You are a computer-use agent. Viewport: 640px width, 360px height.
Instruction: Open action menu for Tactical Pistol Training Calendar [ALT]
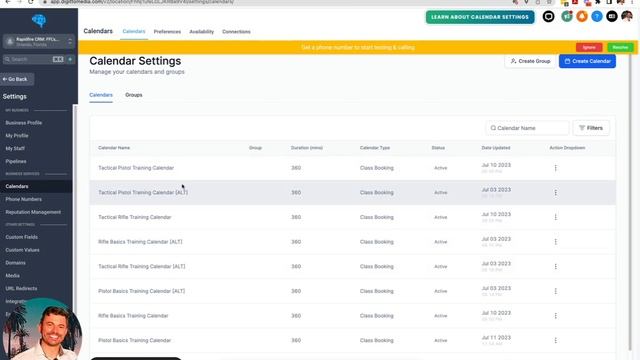pos(556,192)
